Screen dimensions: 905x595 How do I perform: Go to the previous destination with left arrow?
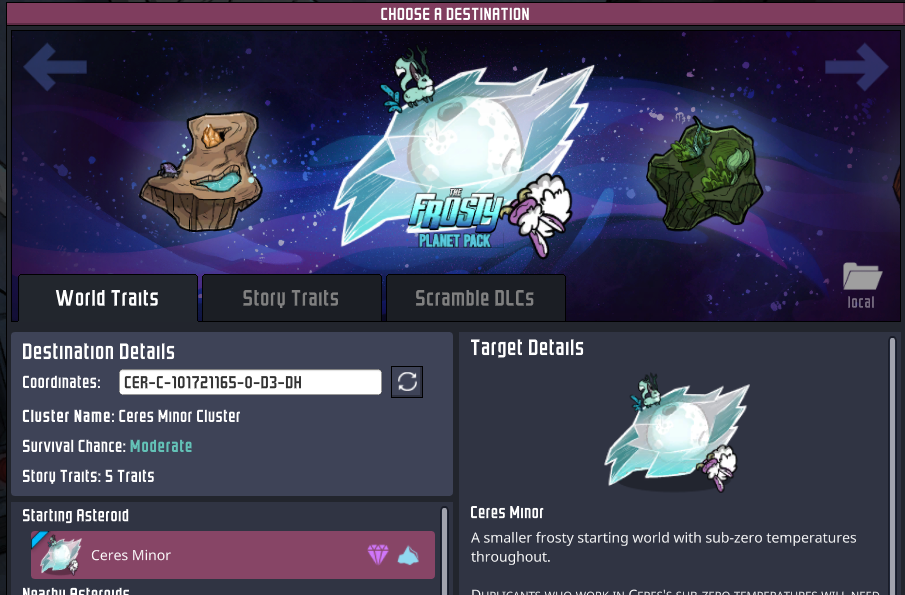[x=55, y=67]
